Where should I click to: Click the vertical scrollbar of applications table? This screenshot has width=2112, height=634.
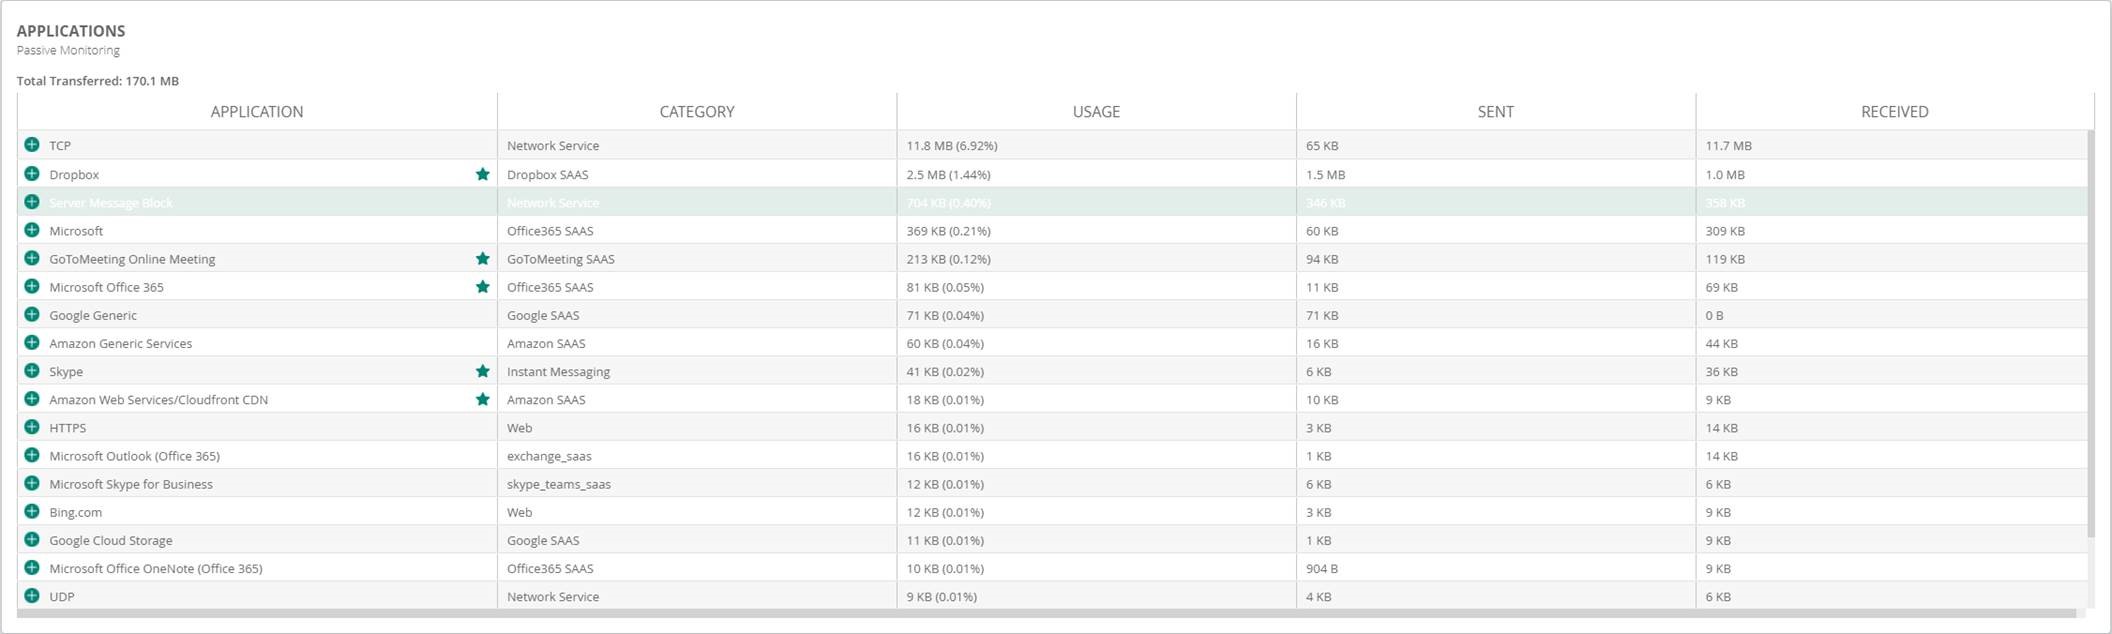(x=2091, y=333)
